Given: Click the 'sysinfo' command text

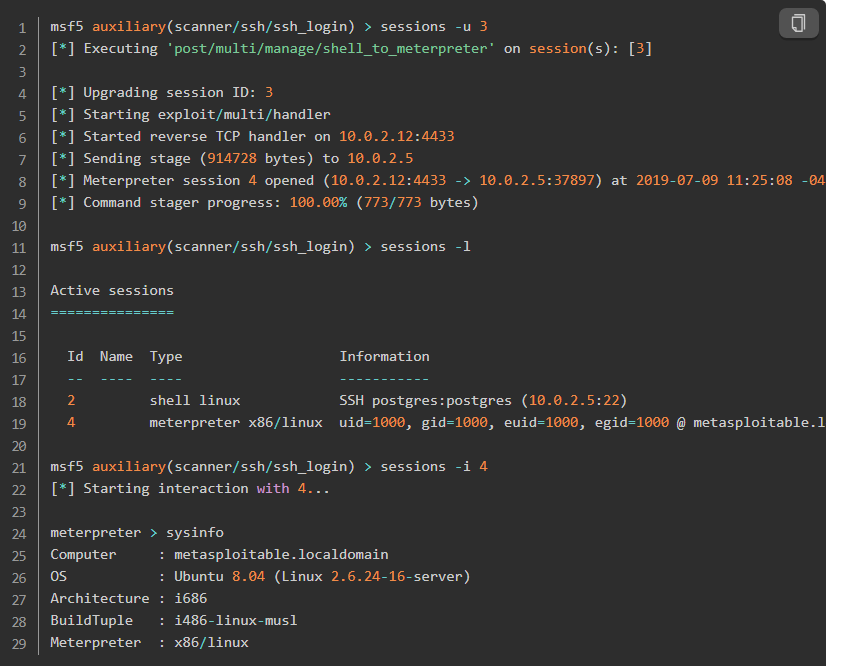Looking at the screenshot, I should 195,533.
